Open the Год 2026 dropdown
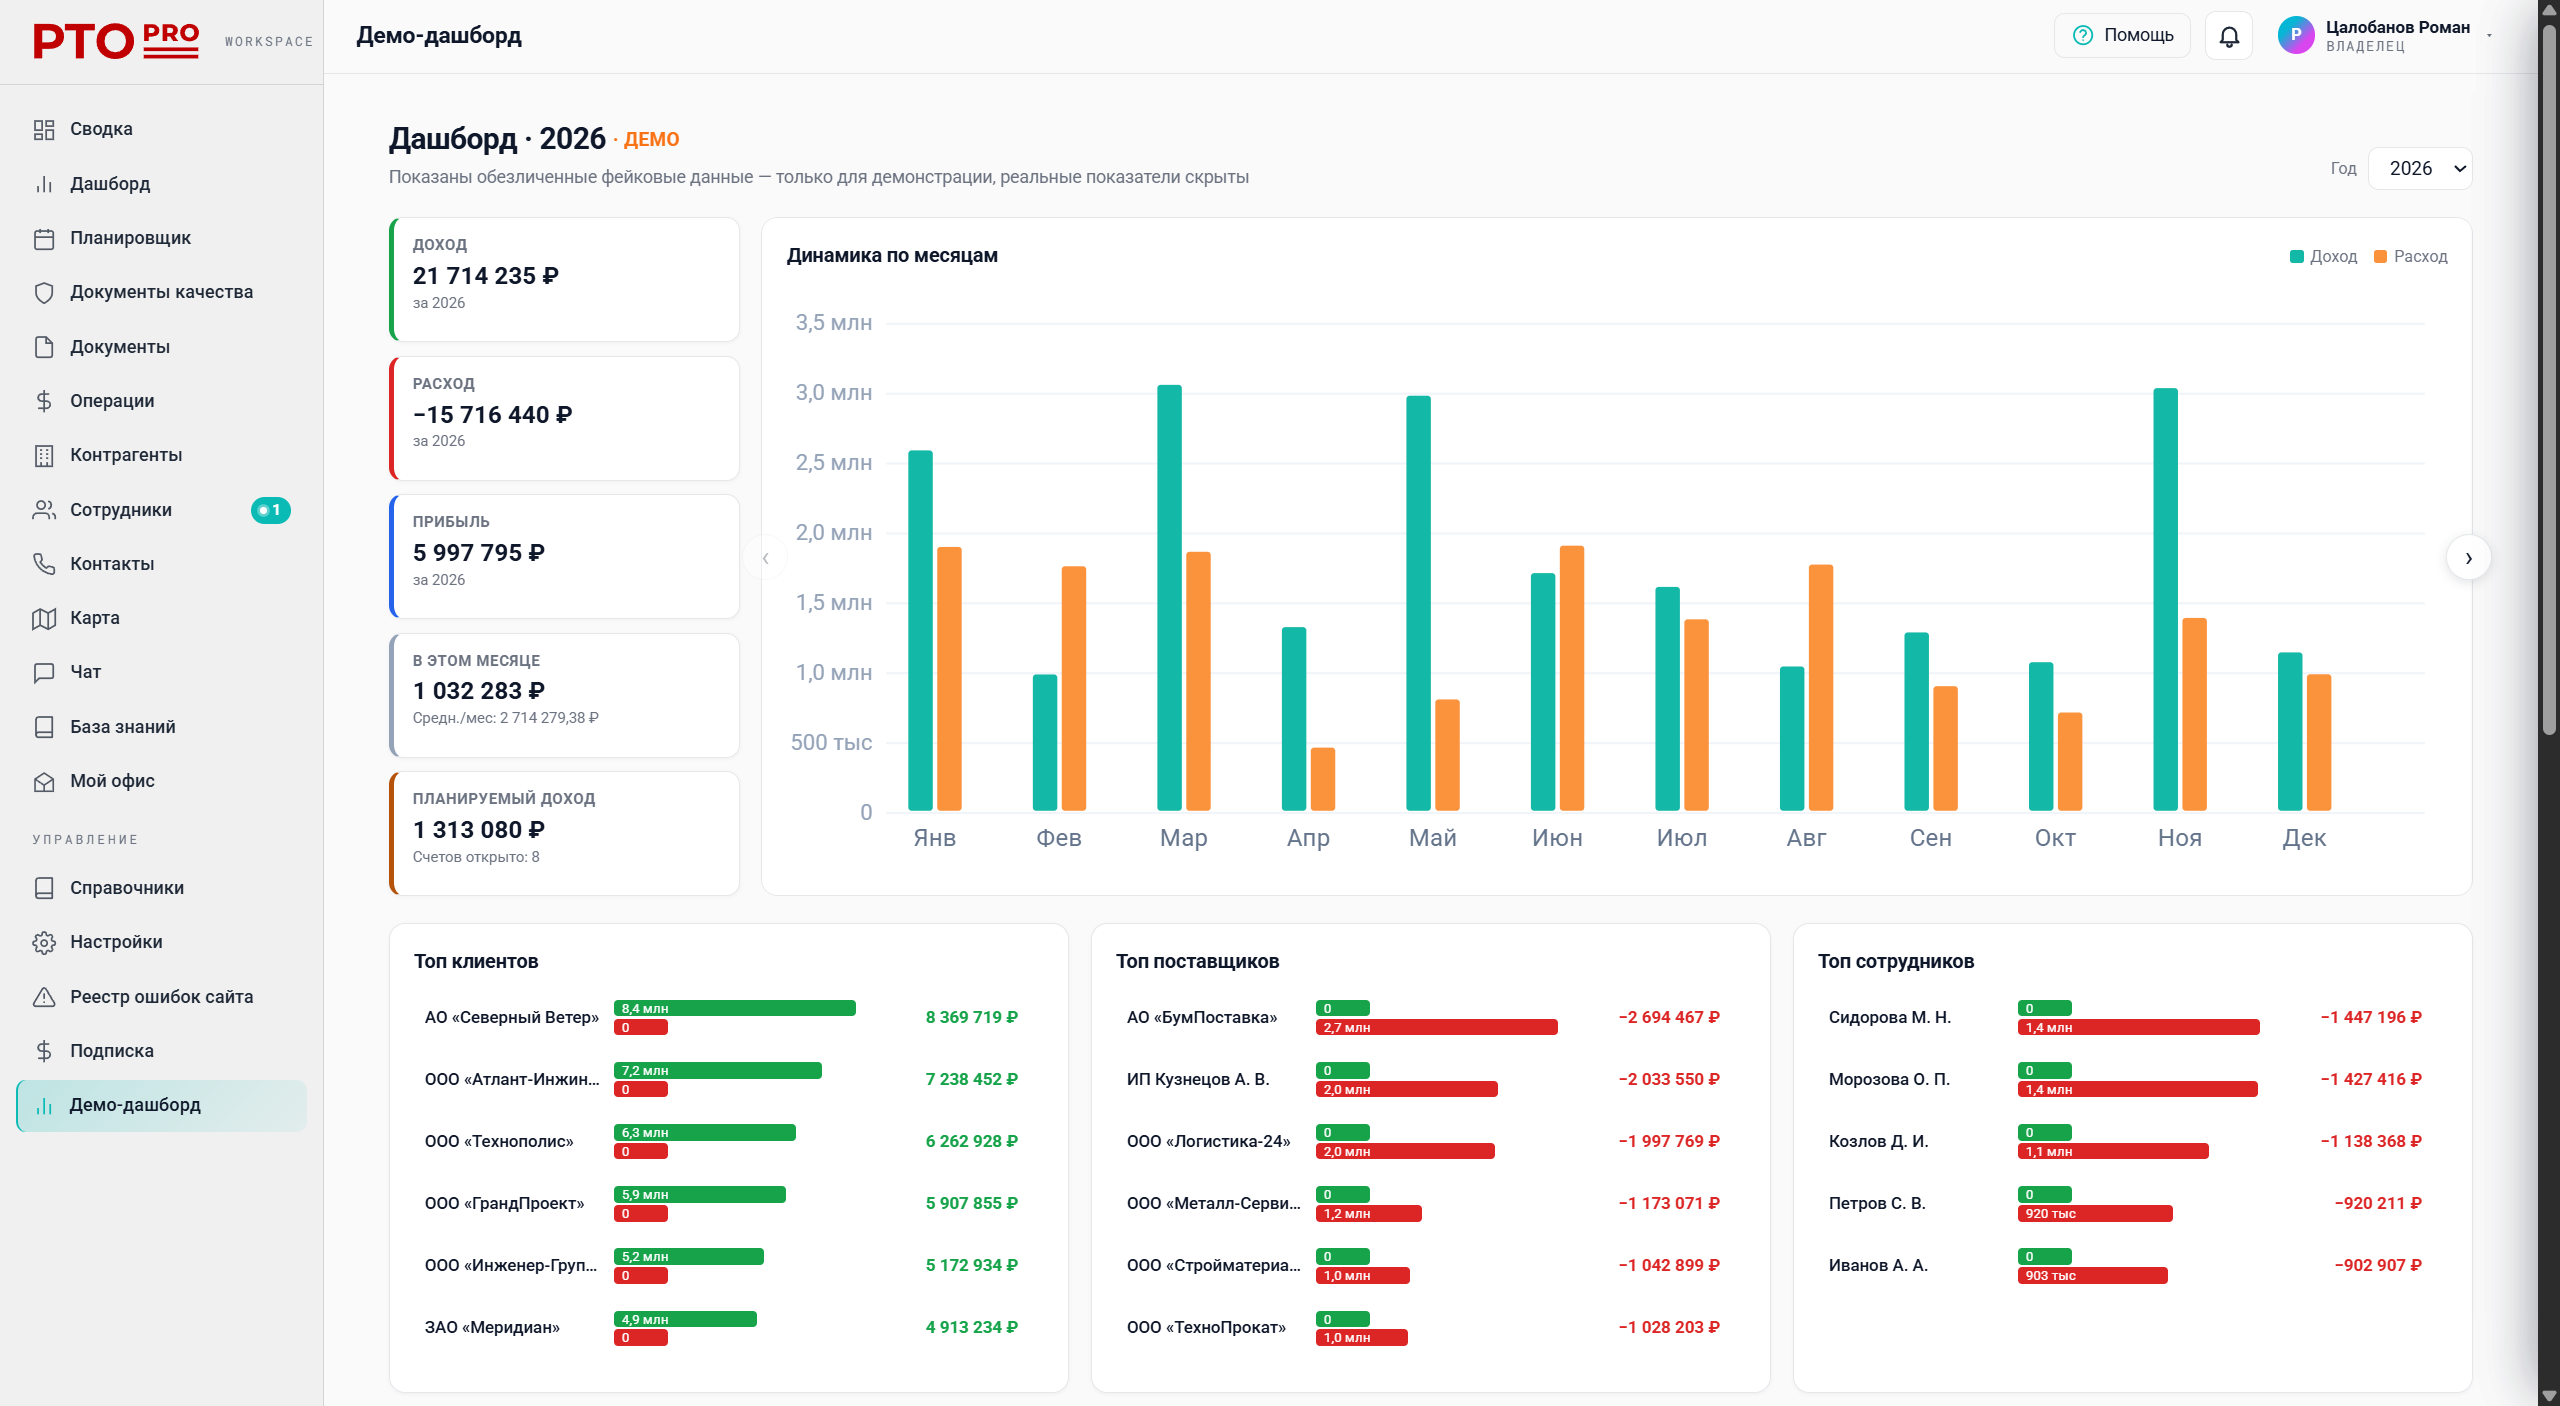The height and width of the screenshot is (1406, 2560). (2420, 168)
